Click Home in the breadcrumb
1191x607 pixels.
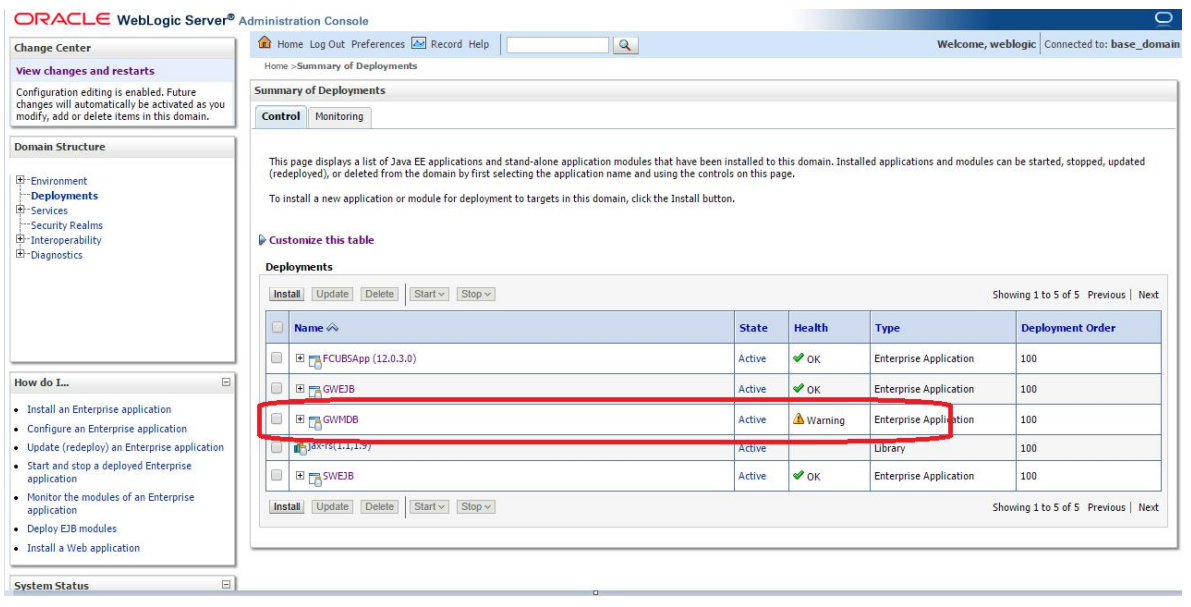pyautogui.click(x=276, y=66)
